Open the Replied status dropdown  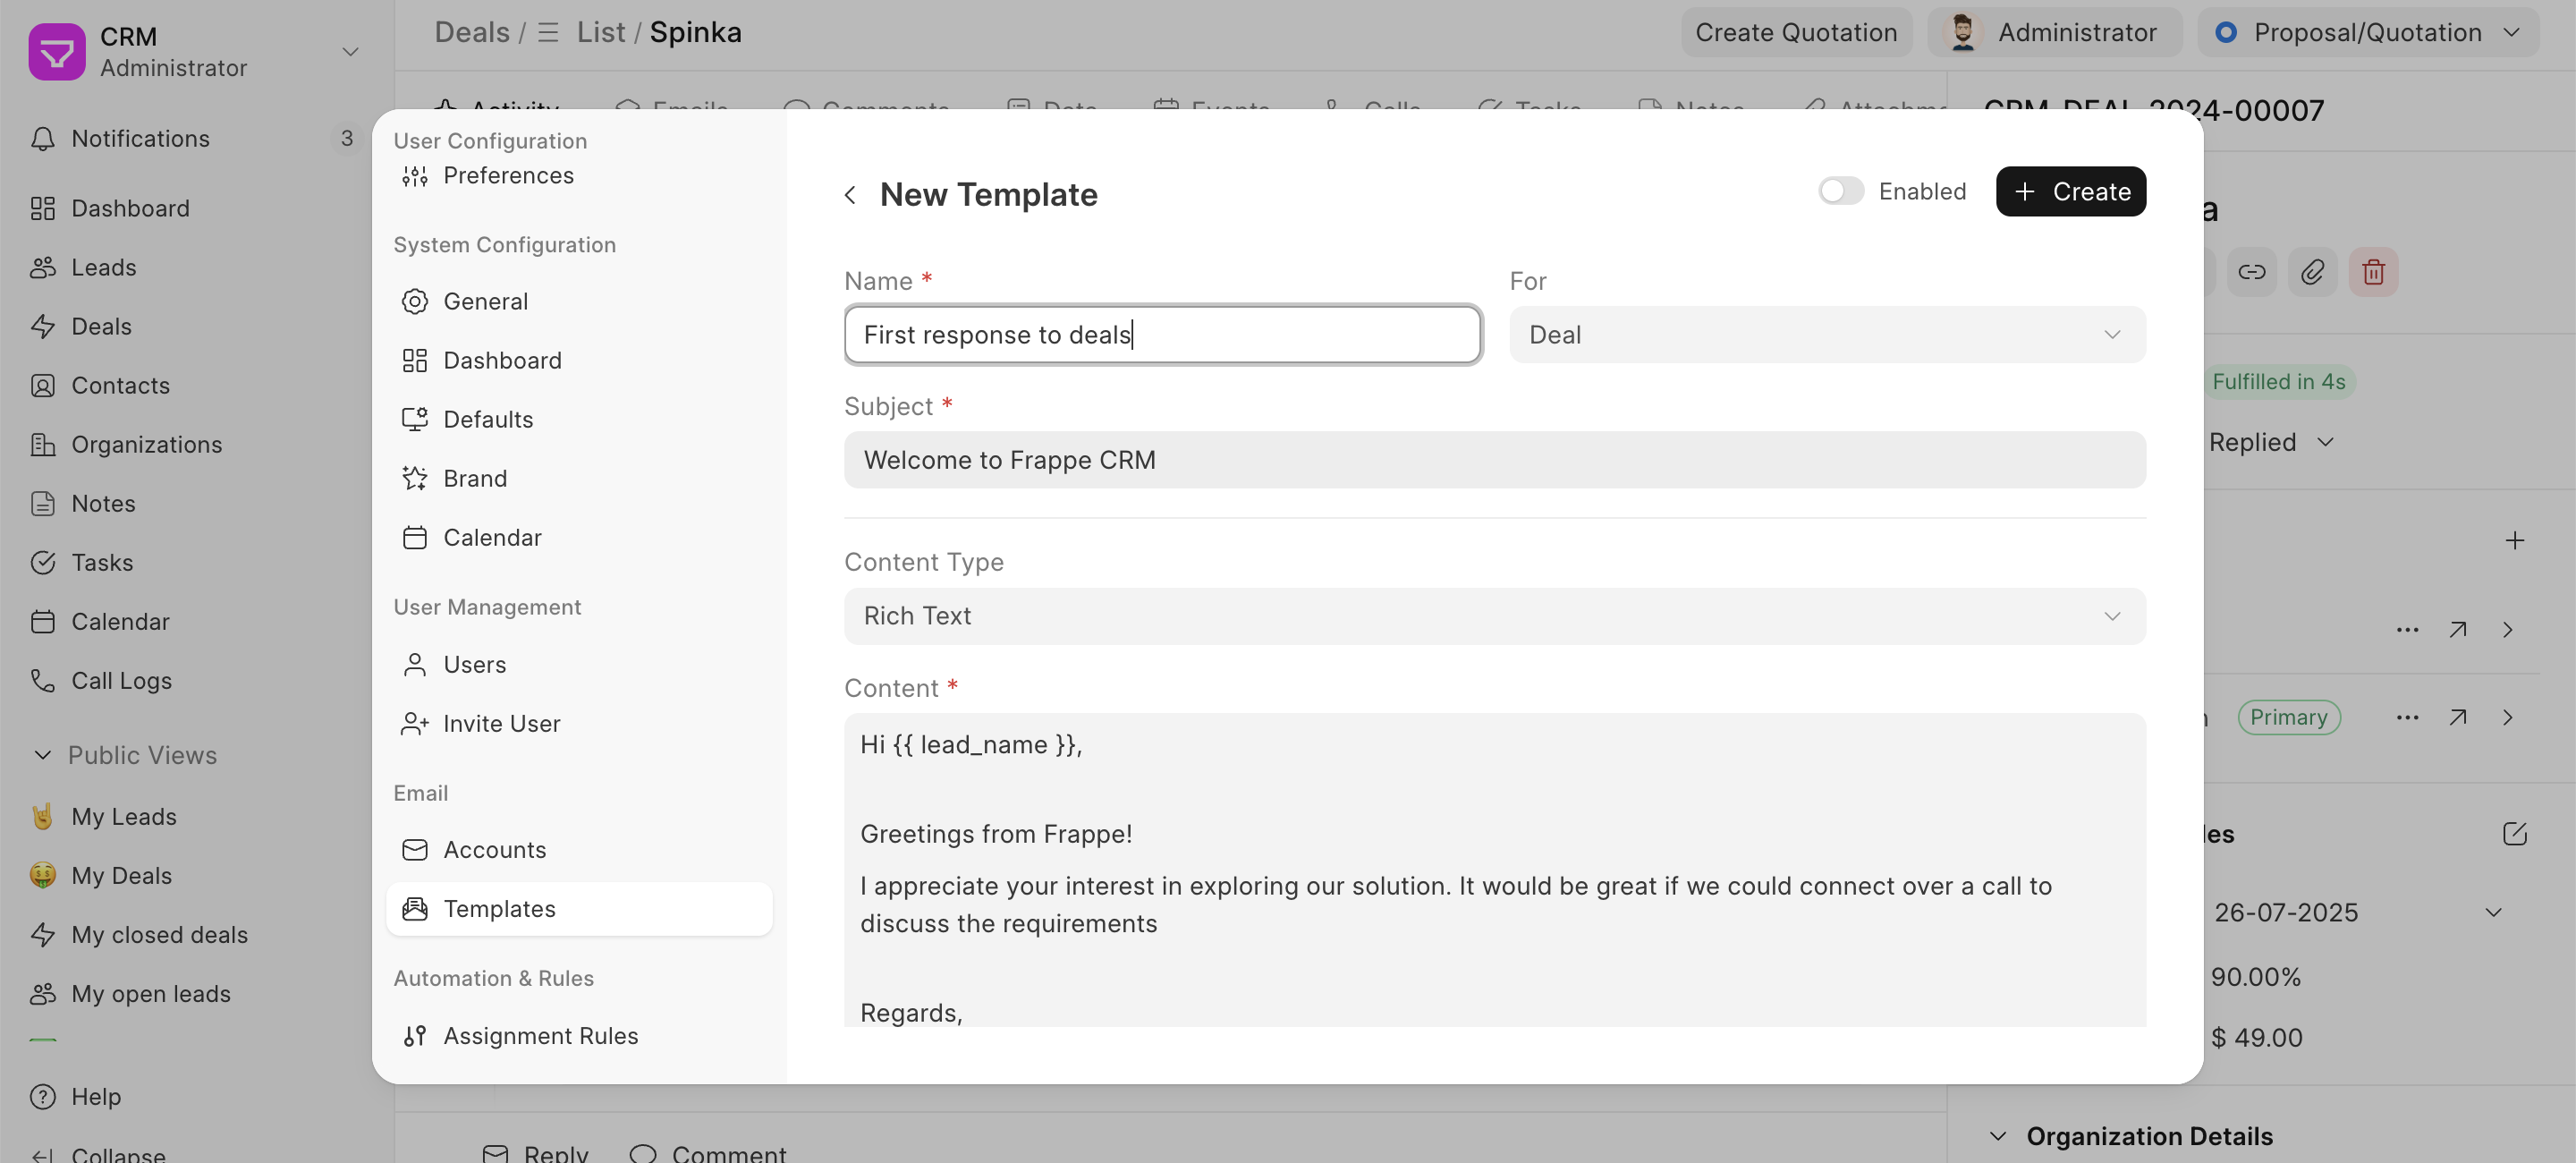coord(2271,442)
